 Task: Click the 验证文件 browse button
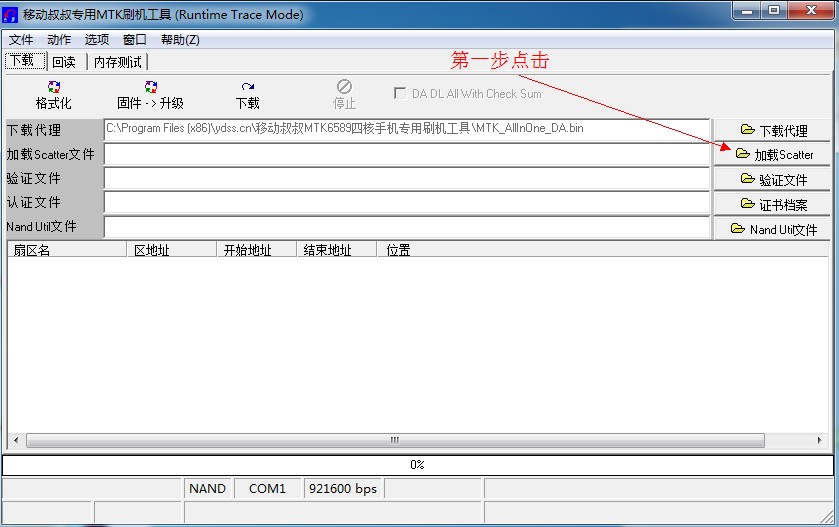coord(772,179)
